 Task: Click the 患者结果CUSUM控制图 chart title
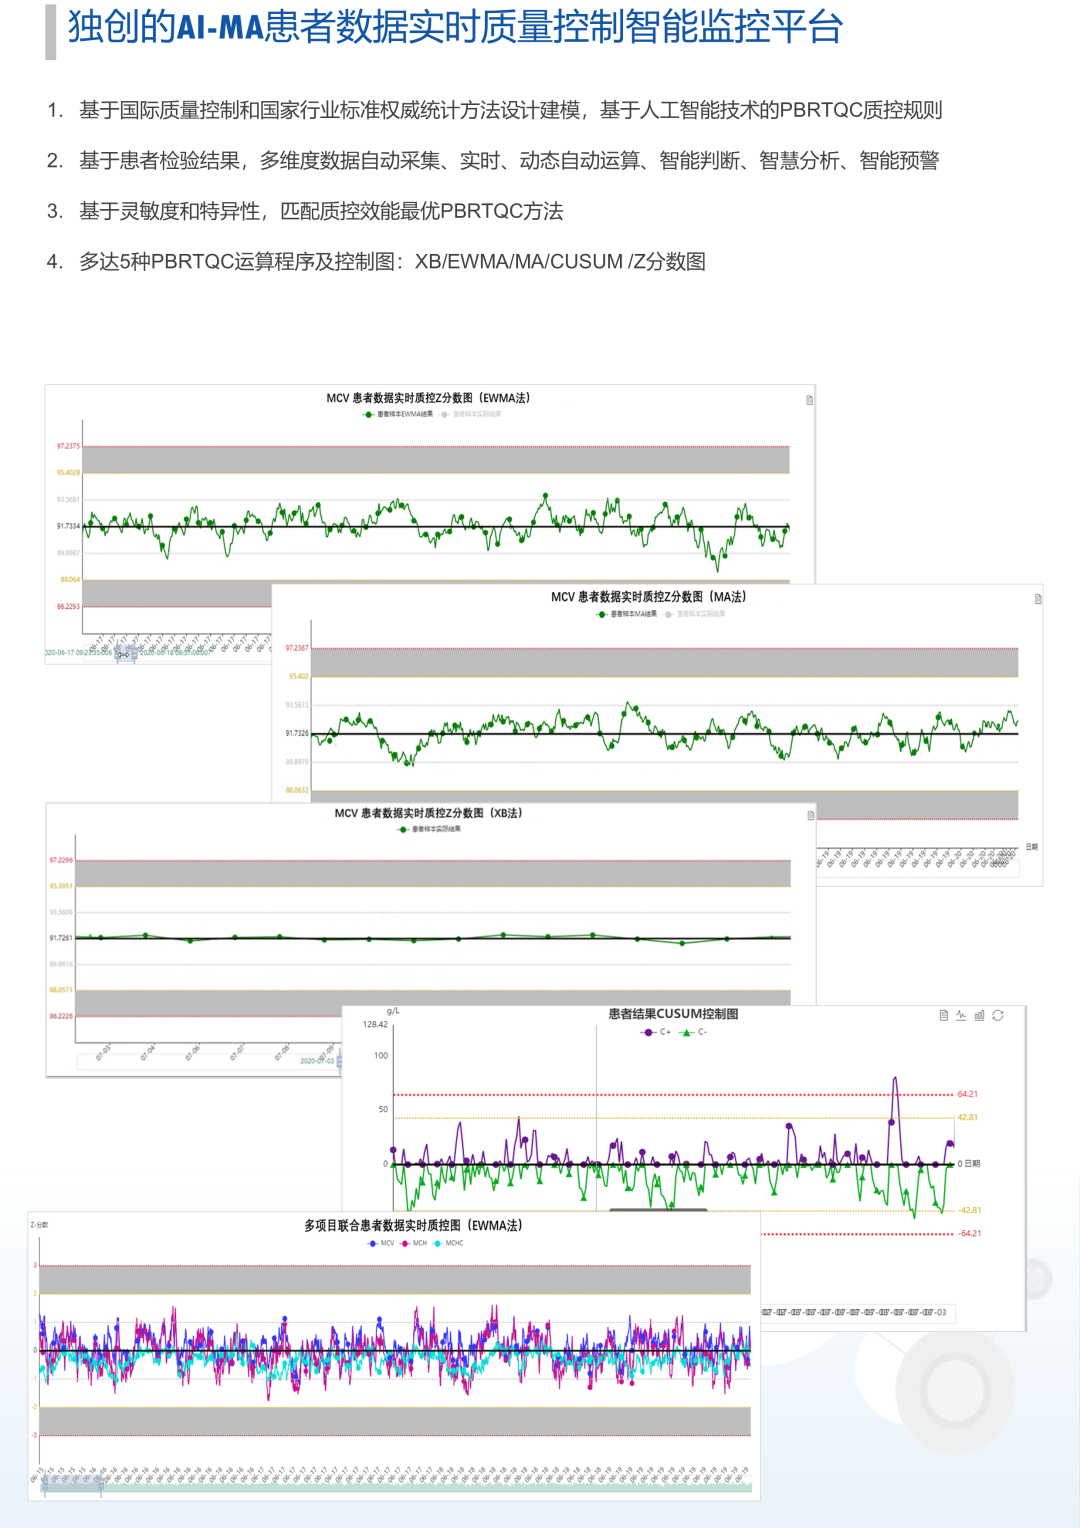tap(673, 1014)
